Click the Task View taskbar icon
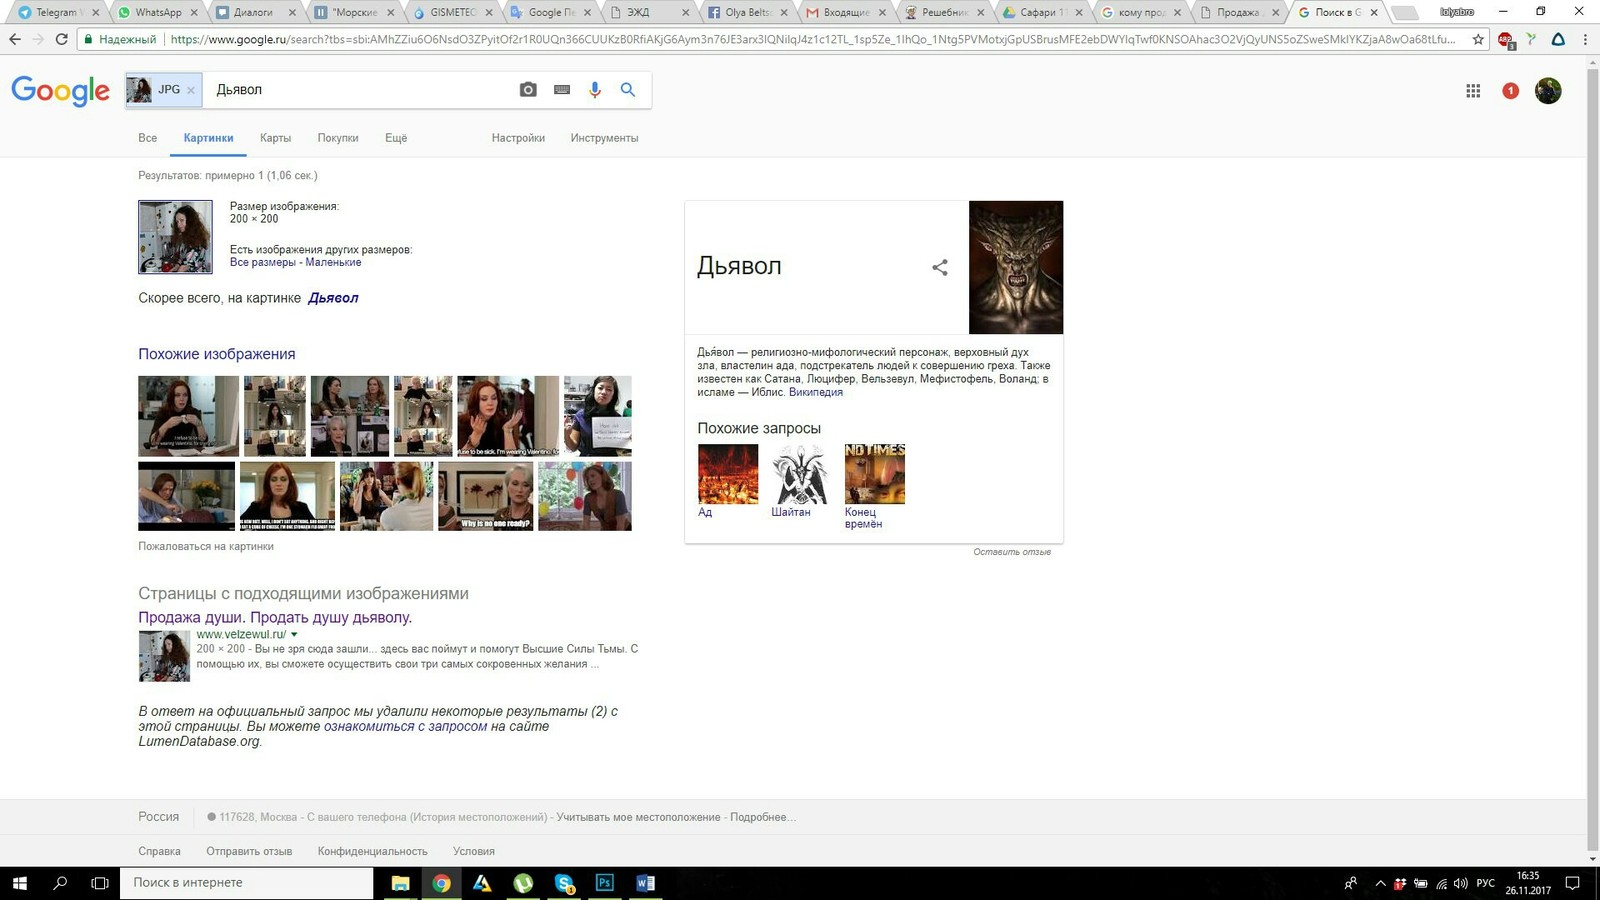The height and width of the screenshot is (900, 1600). [100, 883]
